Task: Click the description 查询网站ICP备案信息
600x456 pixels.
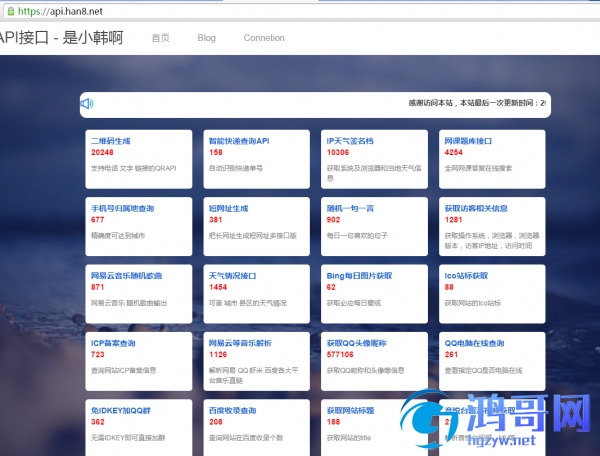Action: (x=124, y=370)
